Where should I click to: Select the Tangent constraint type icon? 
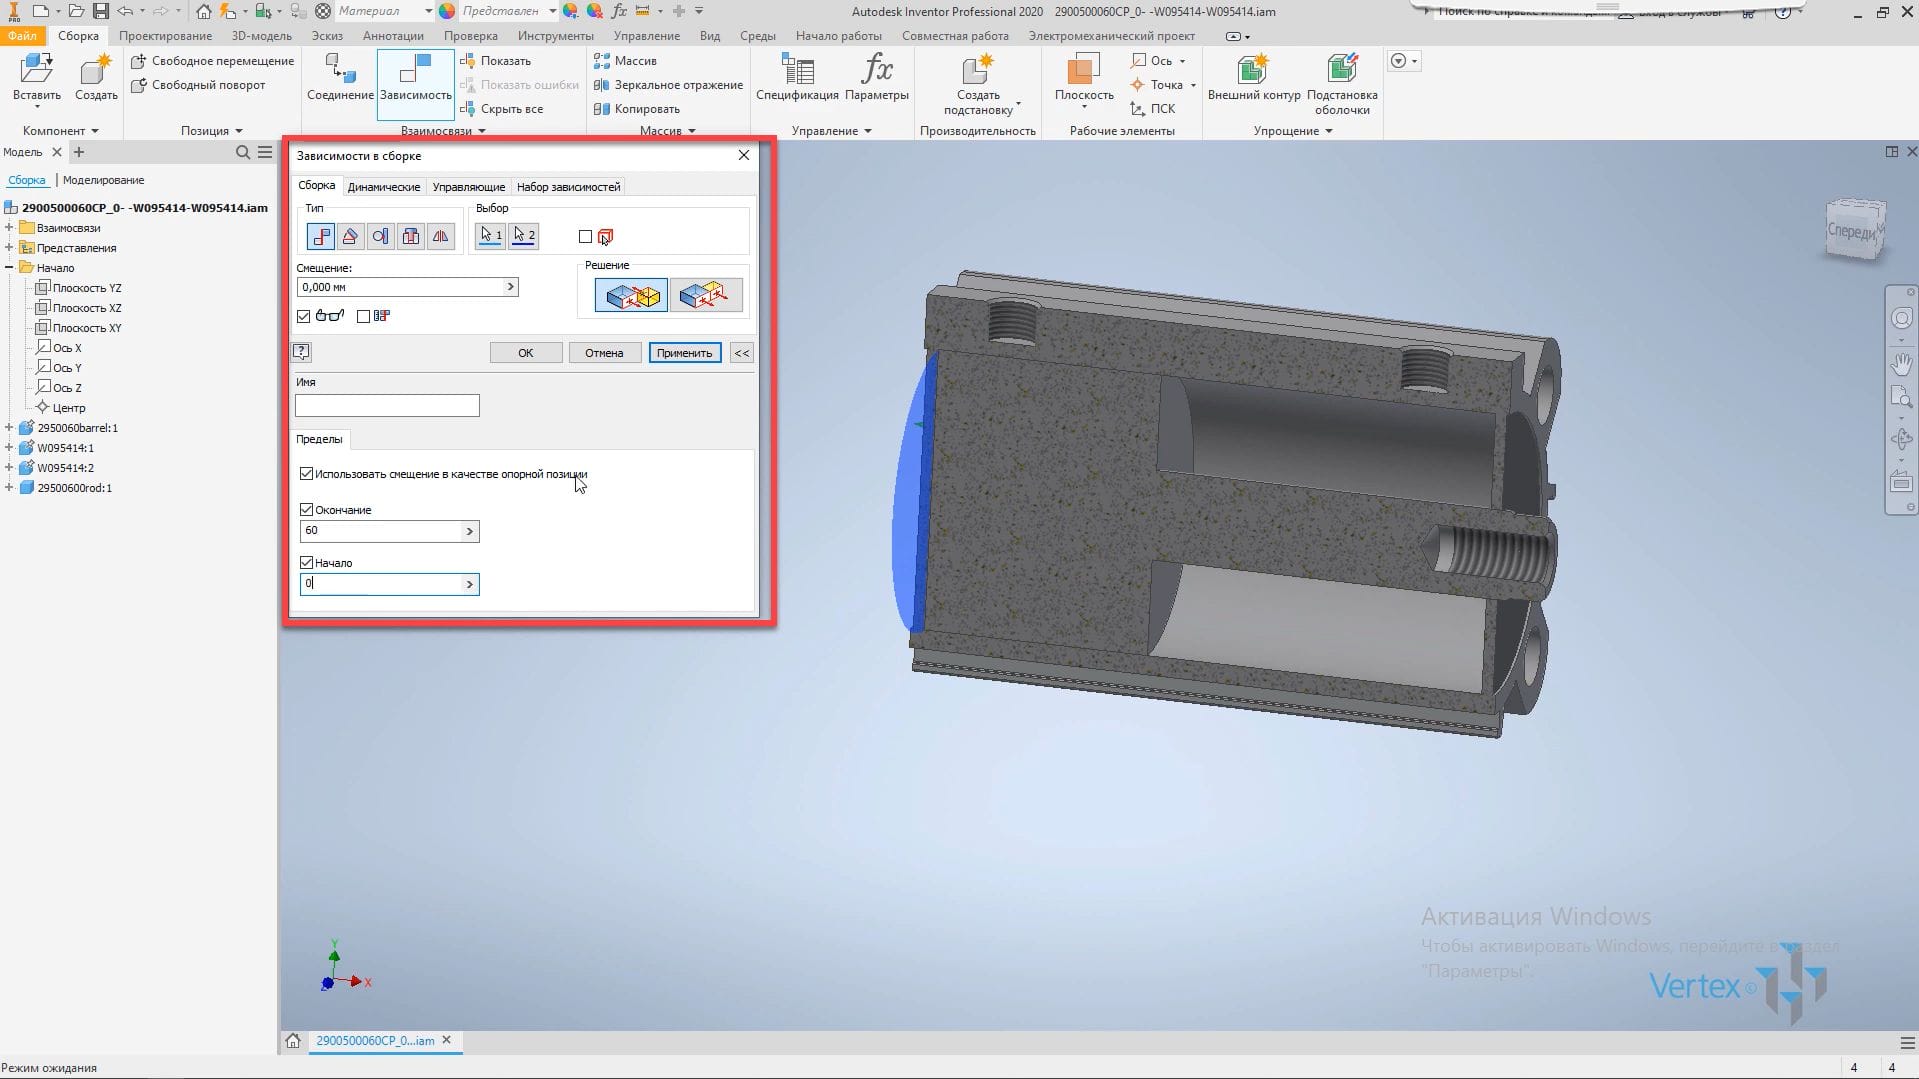coord(380,236)
